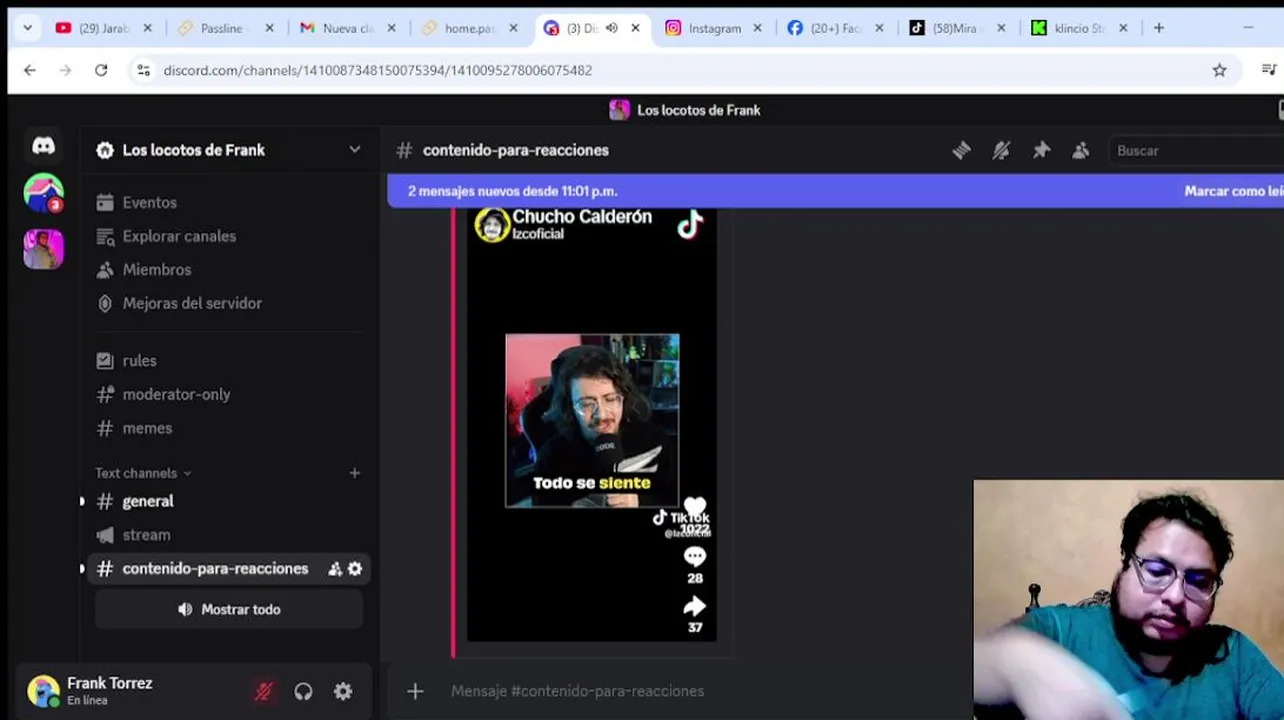Go forward with browser forward arrow
This screenshot has width=1284, height=720.
pyautogui.click(x=65, y=70)
